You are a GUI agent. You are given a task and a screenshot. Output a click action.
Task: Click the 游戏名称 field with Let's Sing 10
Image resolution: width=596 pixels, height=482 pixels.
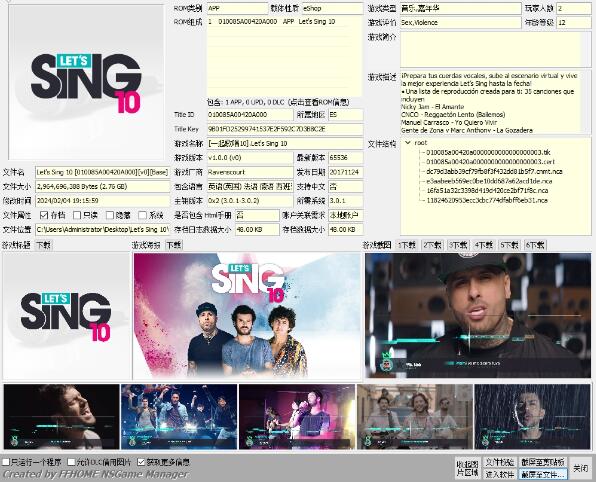point(285,144)
